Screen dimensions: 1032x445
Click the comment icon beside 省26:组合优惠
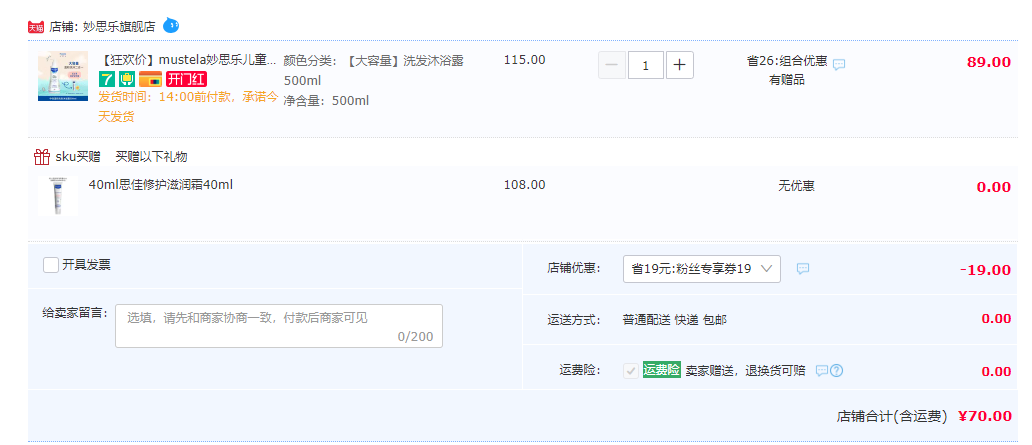(839, 65)
